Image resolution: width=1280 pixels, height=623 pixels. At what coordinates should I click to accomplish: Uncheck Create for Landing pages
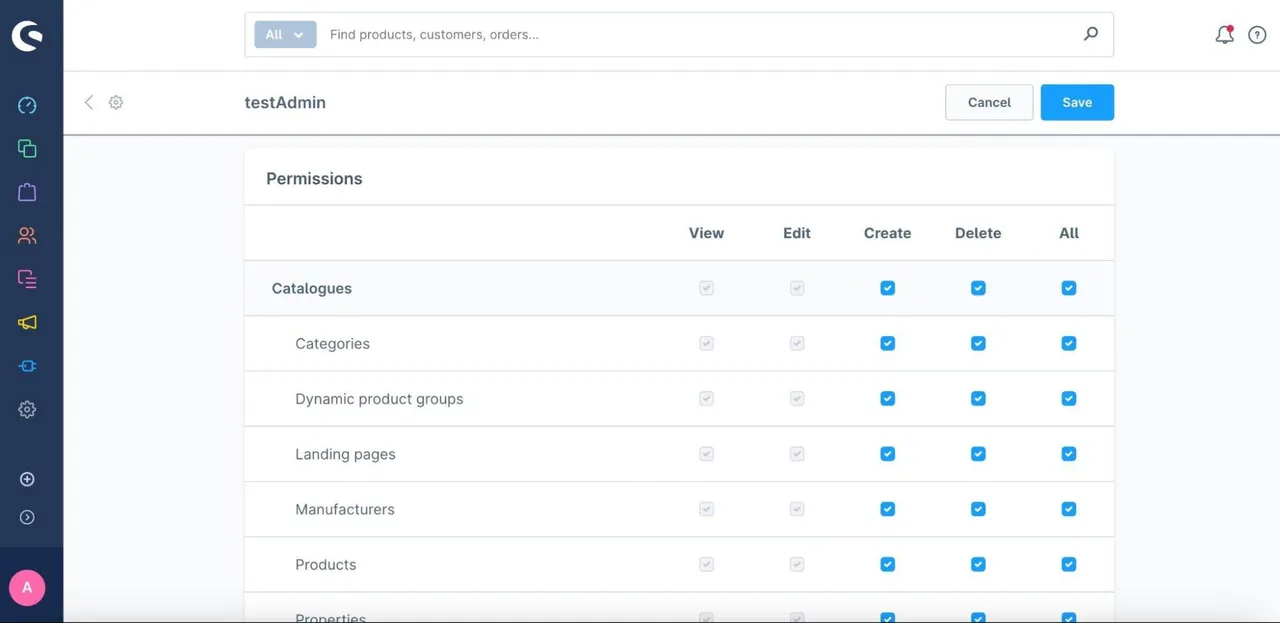pyautogui.click(x=887, y=454)
